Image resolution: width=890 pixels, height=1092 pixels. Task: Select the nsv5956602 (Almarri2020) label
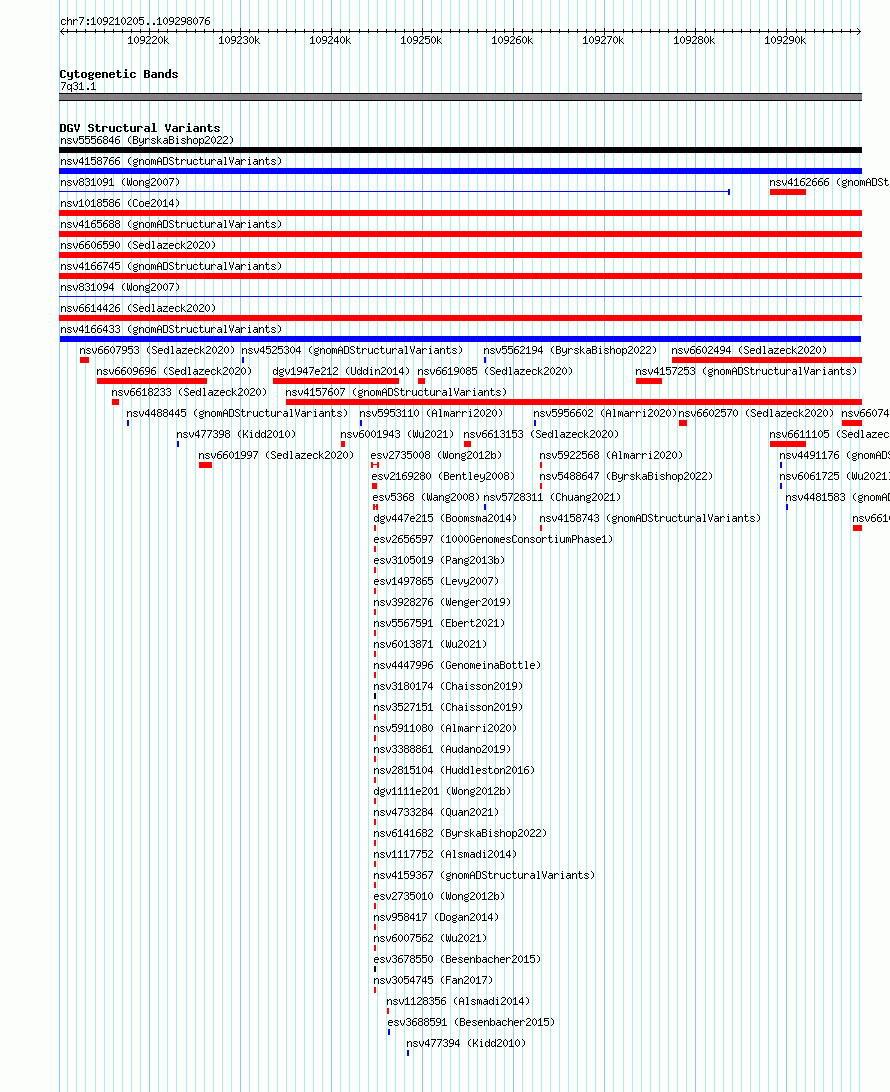click(x=605, y=413)
